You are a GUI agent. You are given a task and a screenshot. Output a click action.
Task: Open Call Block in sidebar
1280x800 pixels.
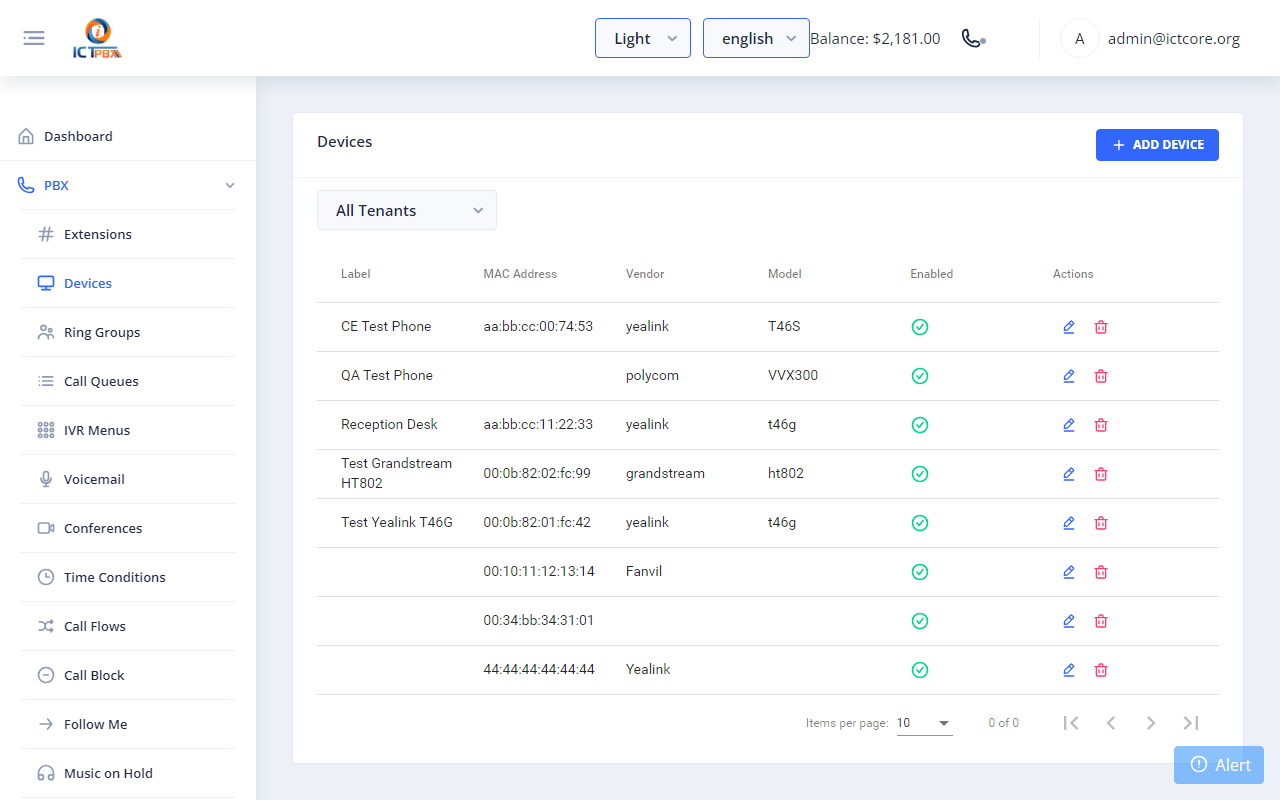pyautogui.click(x=128, y=675)
